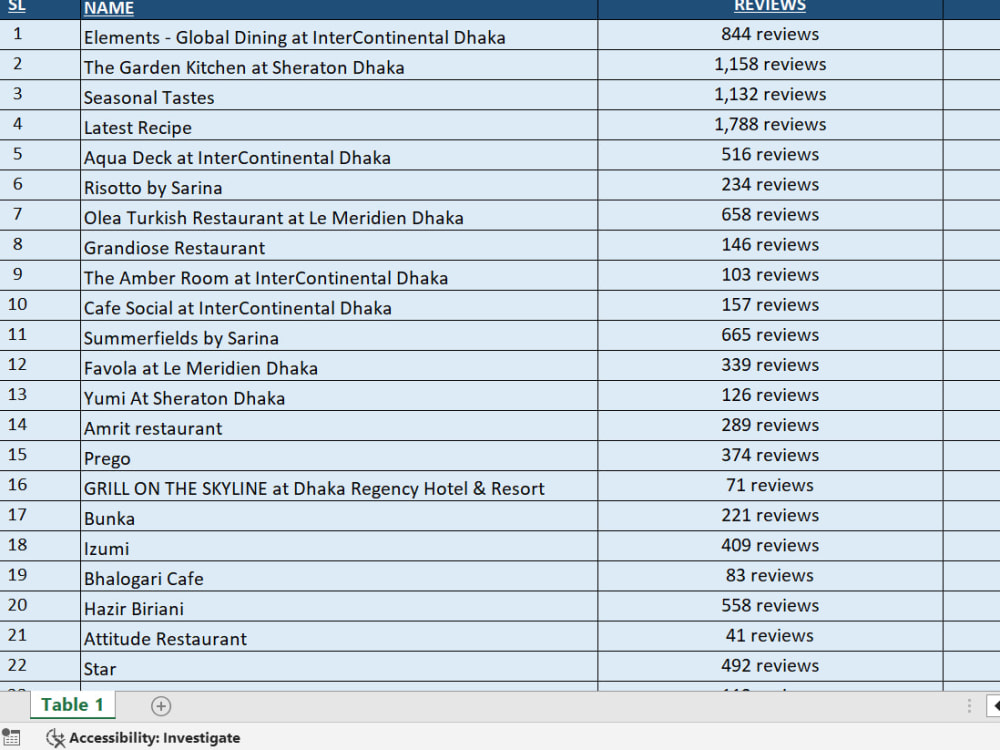Click the 844 reviews cell
Screen dimensions: 1000x750
click(770, 35)
